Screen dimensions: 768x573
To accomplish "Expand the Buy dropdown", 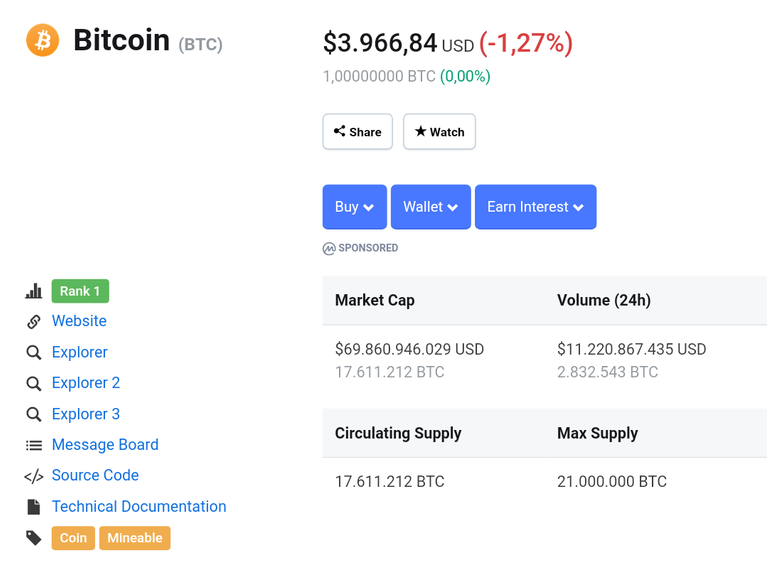I will (355, 207).
